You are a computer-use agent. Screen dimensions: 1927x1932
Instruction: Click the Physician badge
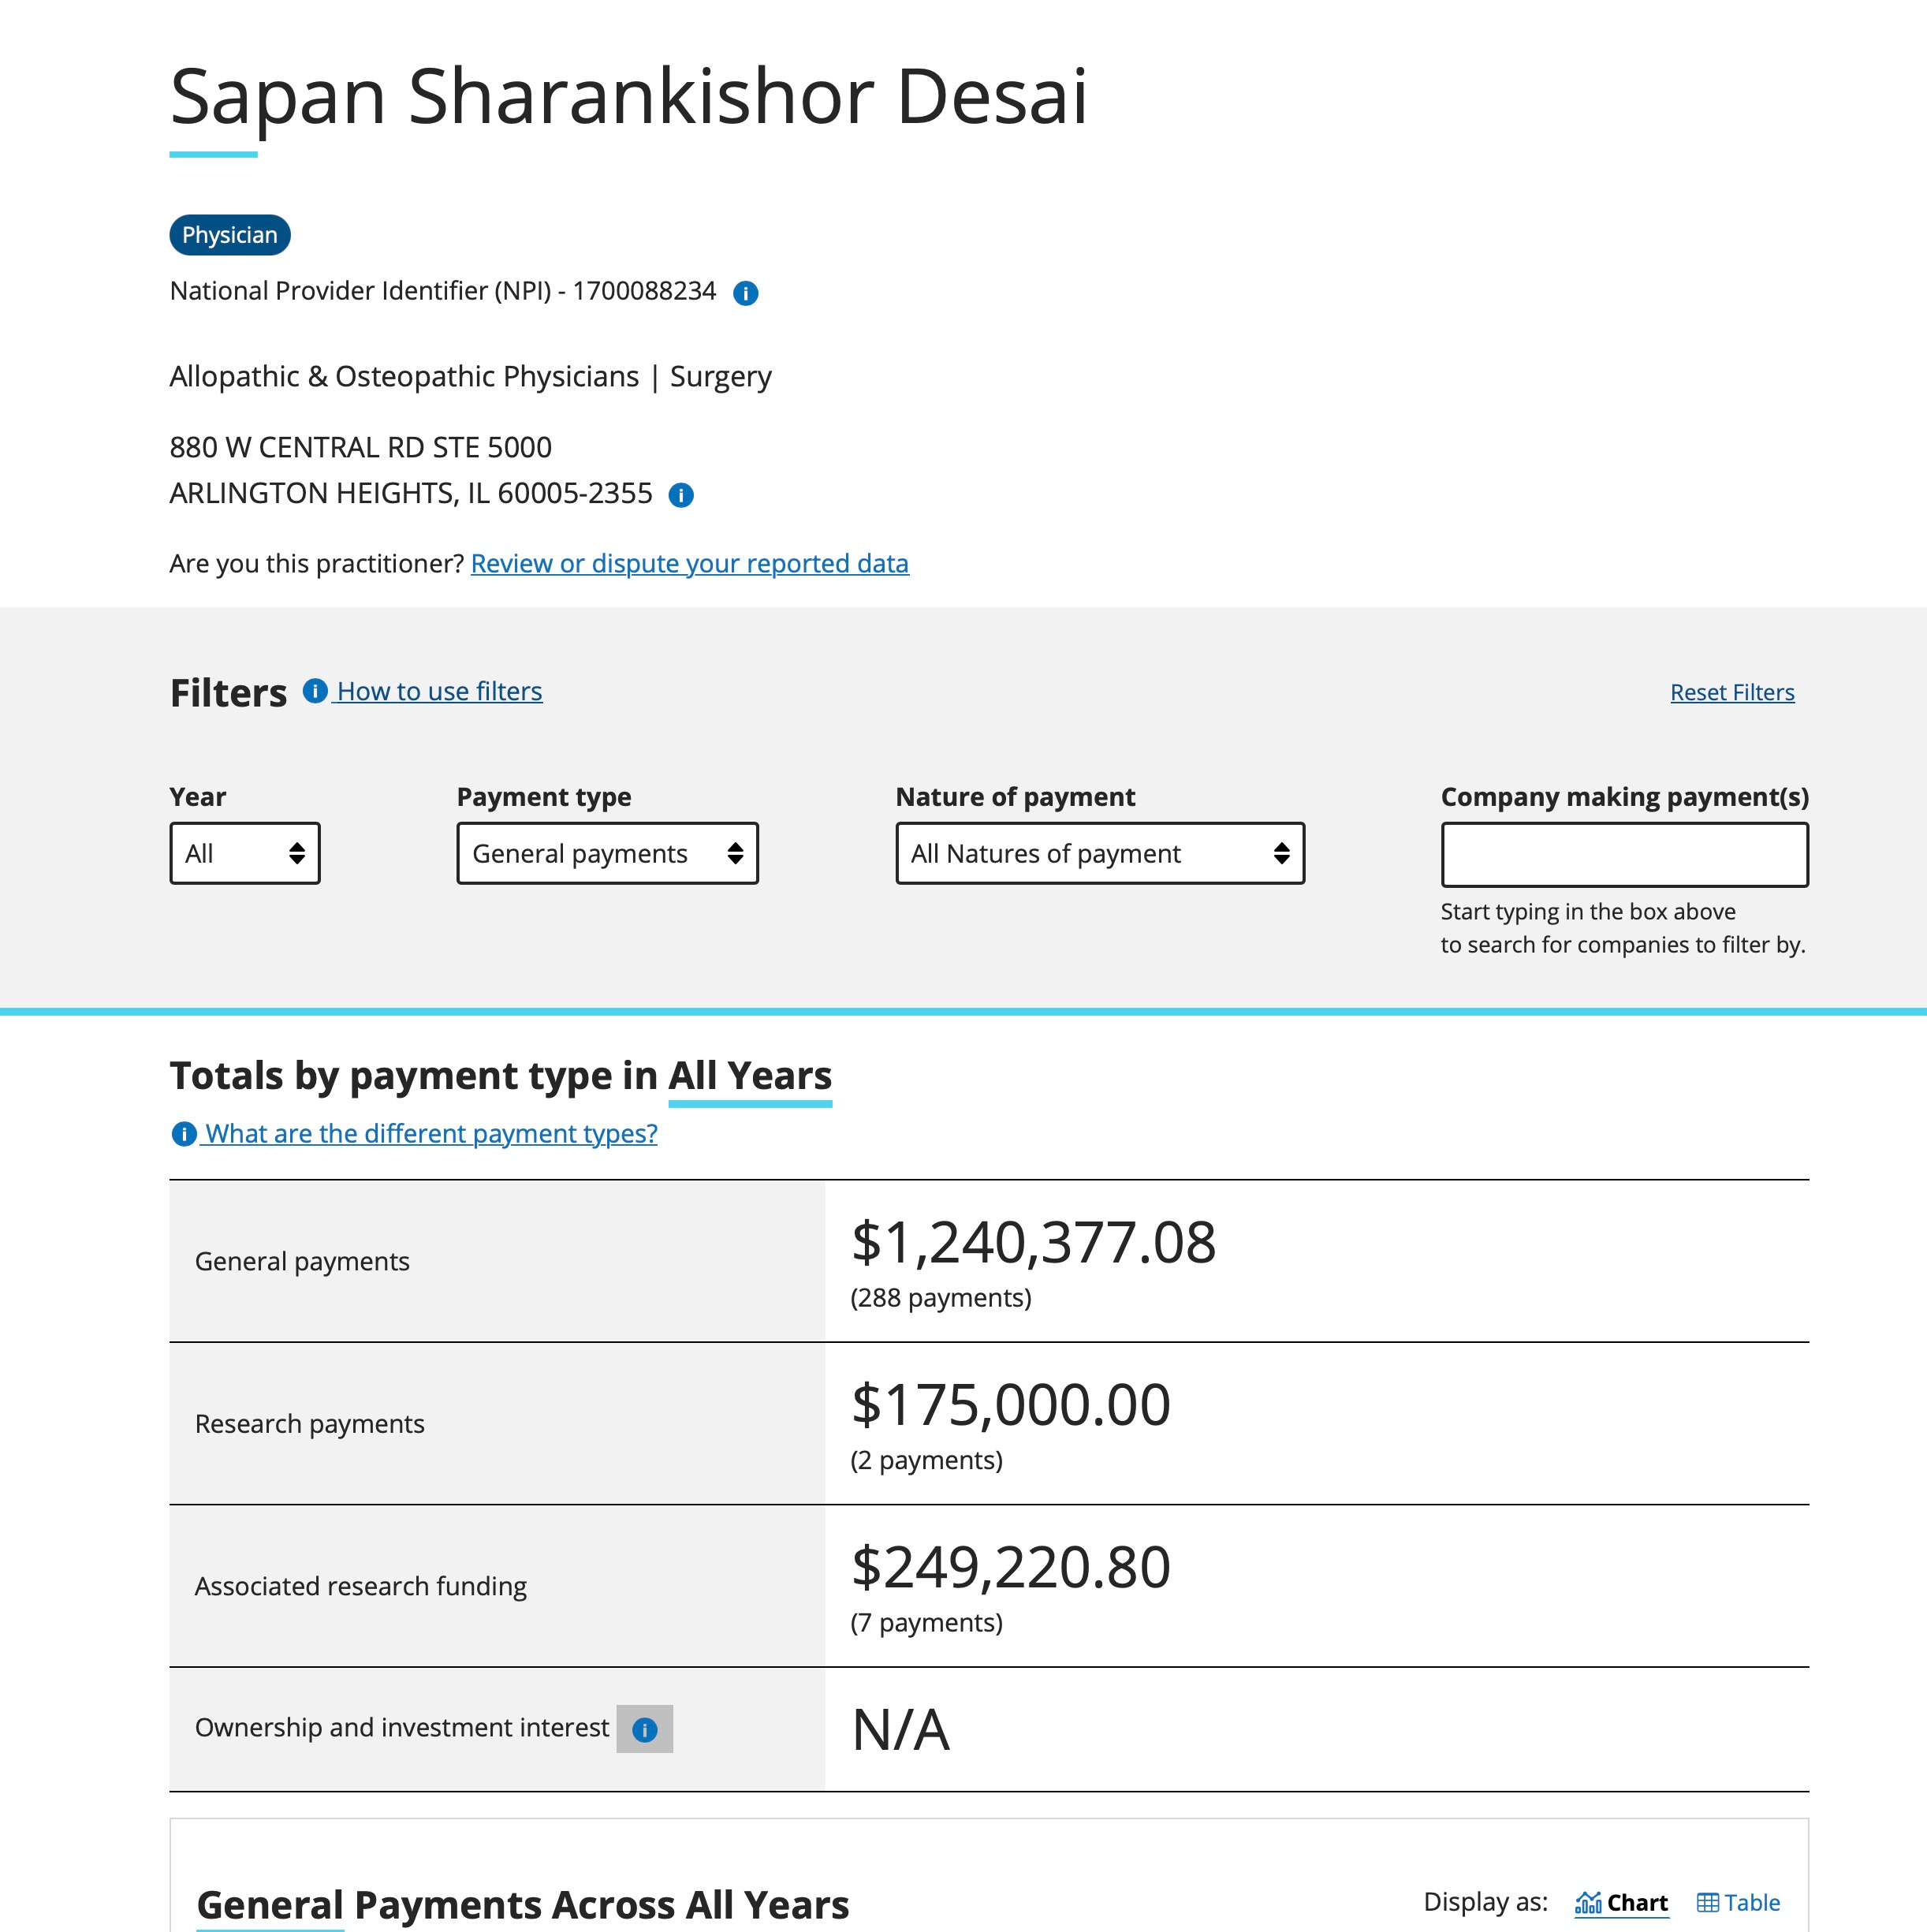(230, 235)
